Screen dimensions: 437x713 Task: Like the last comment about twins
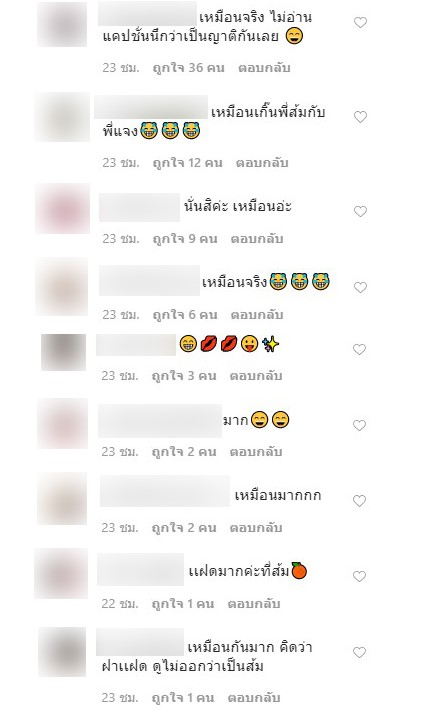click(x=359, y=653)
